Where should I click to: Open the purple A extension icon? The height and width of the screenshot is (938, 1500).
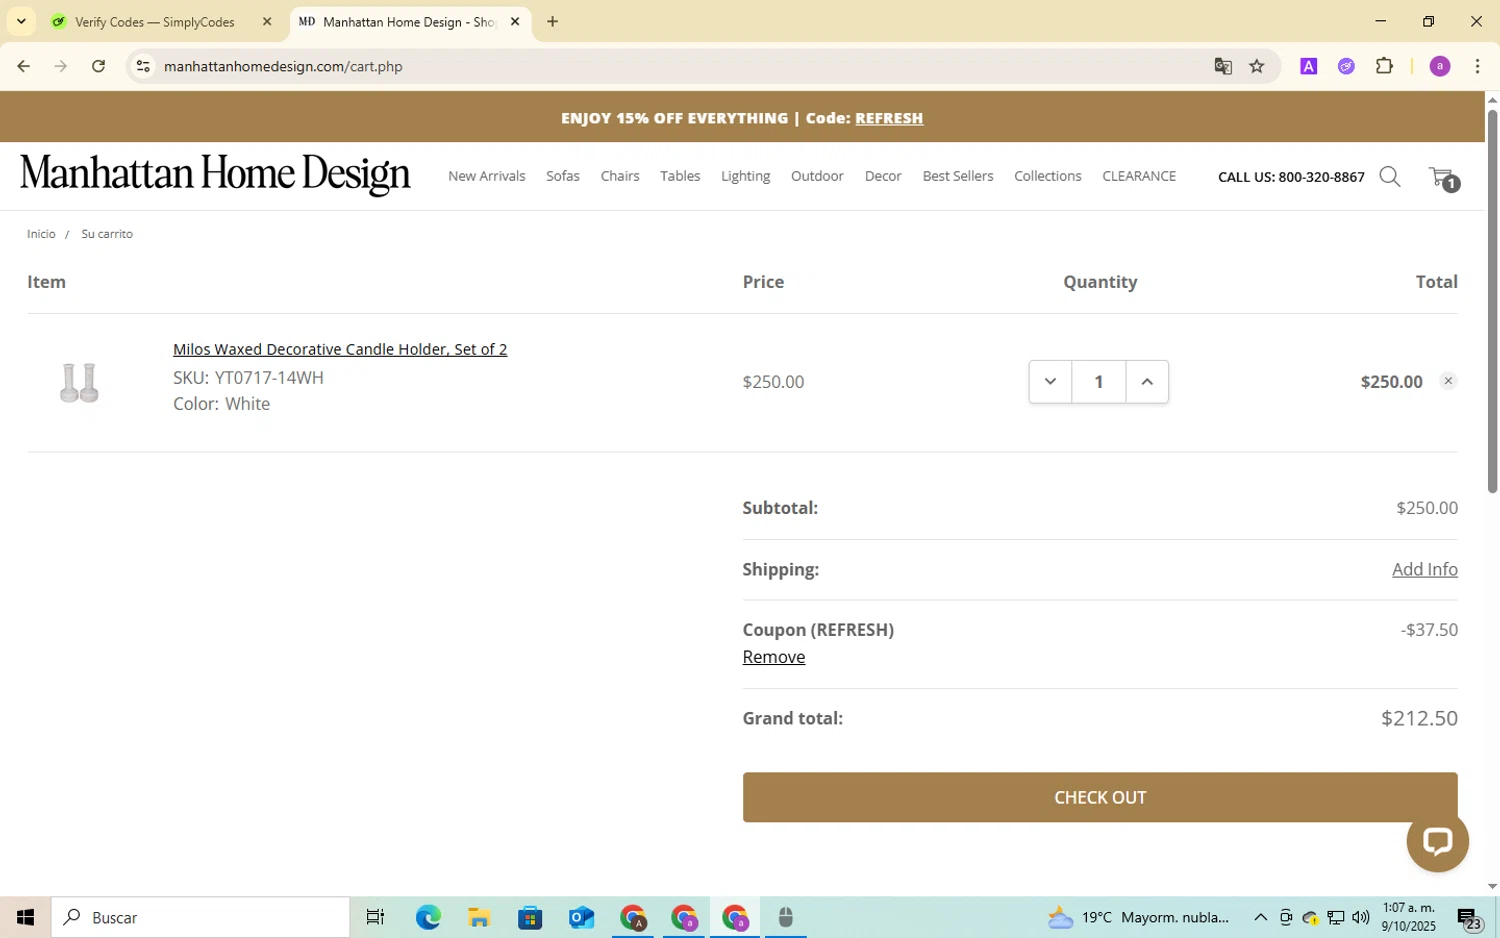[x=1308, y=66]
